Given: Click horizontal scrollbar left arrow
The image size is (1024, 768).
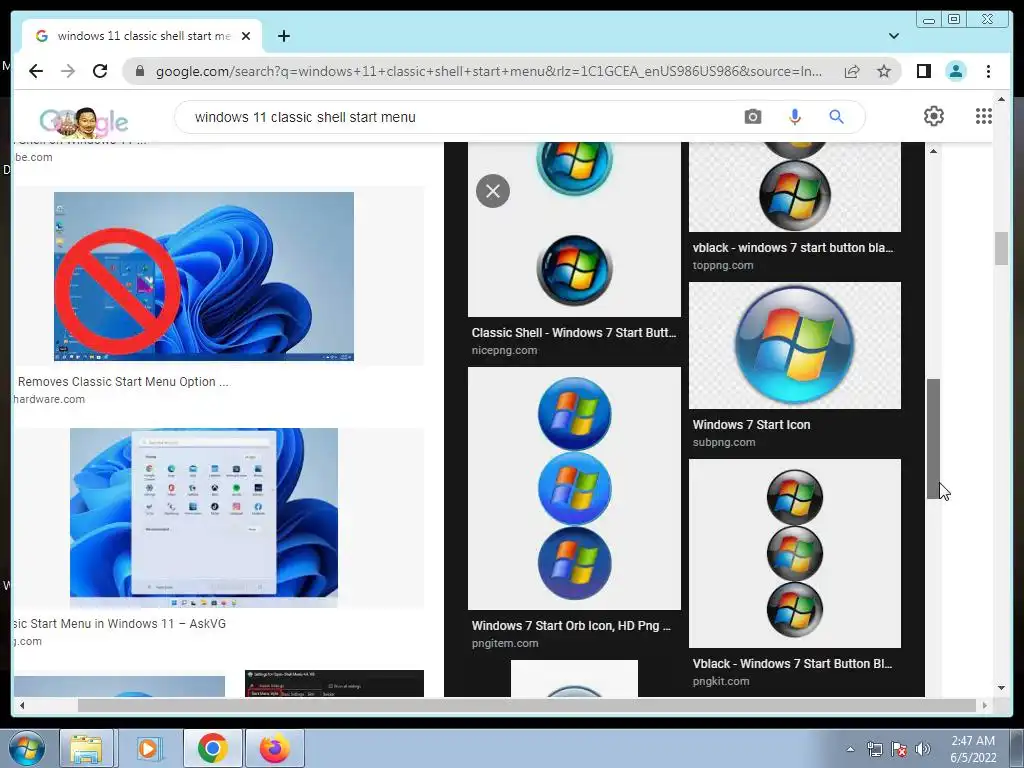Looking at the screenshot, I should [22, 705].
